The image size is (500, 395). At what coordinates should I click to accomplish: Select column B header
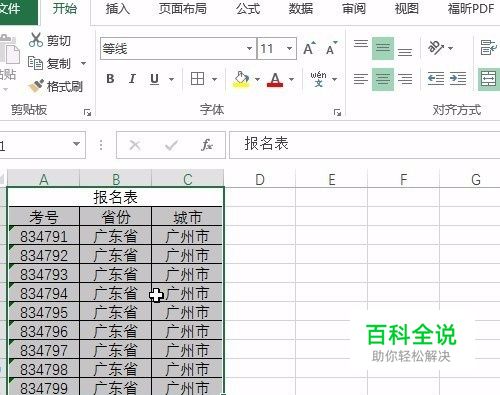(116, 179)
